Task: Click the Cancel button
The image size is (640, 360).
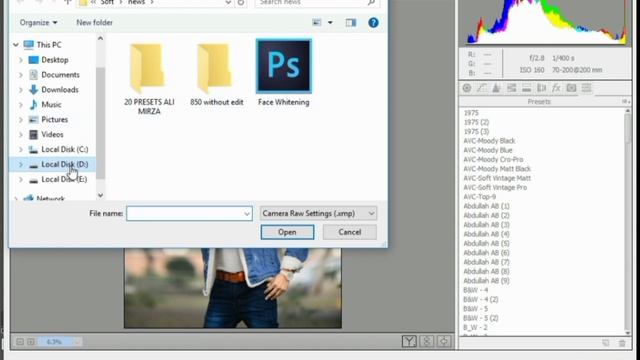Action: pos(349,232)
